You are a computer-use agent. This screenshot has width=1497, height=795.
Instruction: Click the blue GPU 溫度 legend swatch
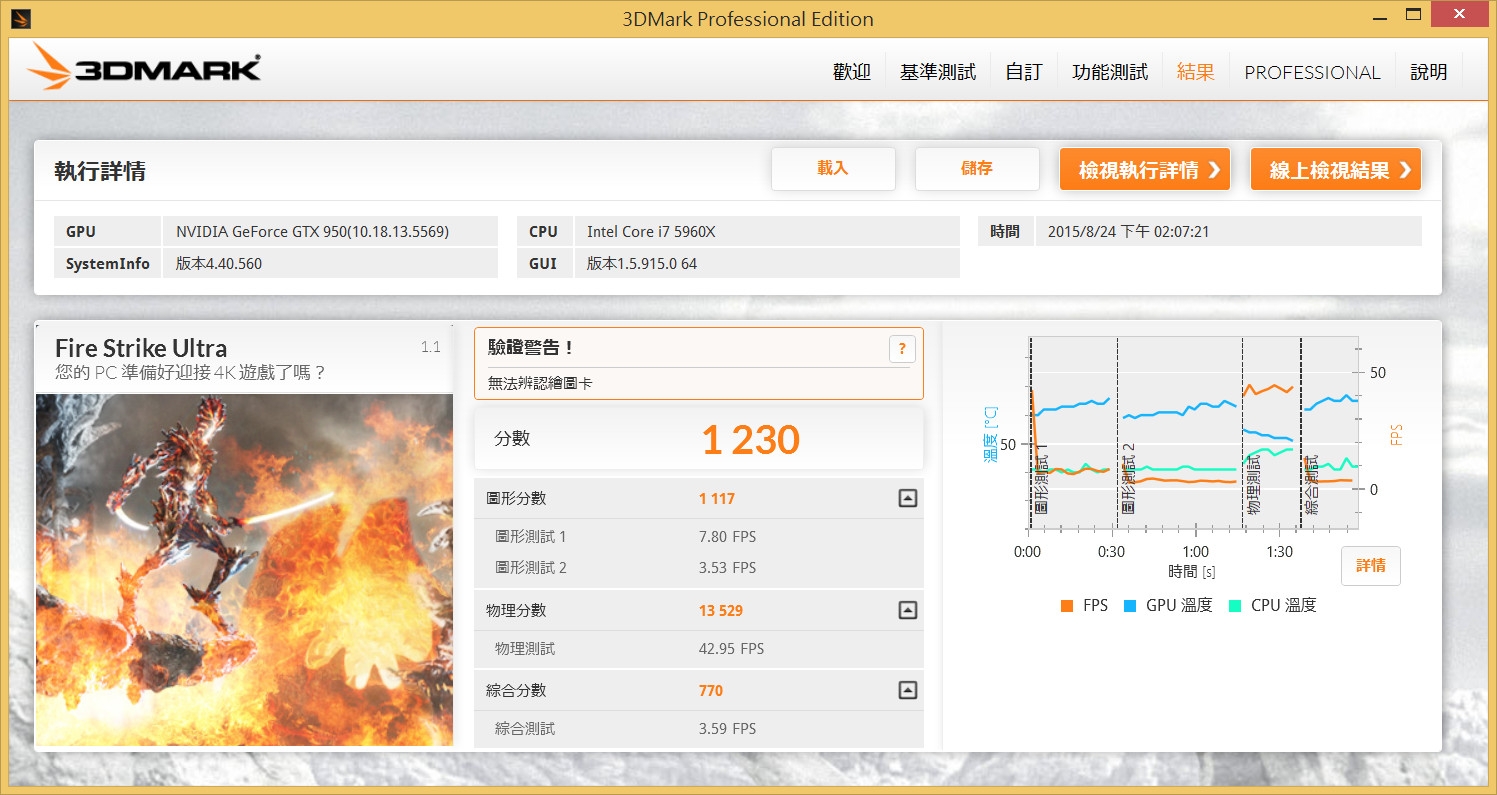tap(1129, 606)
